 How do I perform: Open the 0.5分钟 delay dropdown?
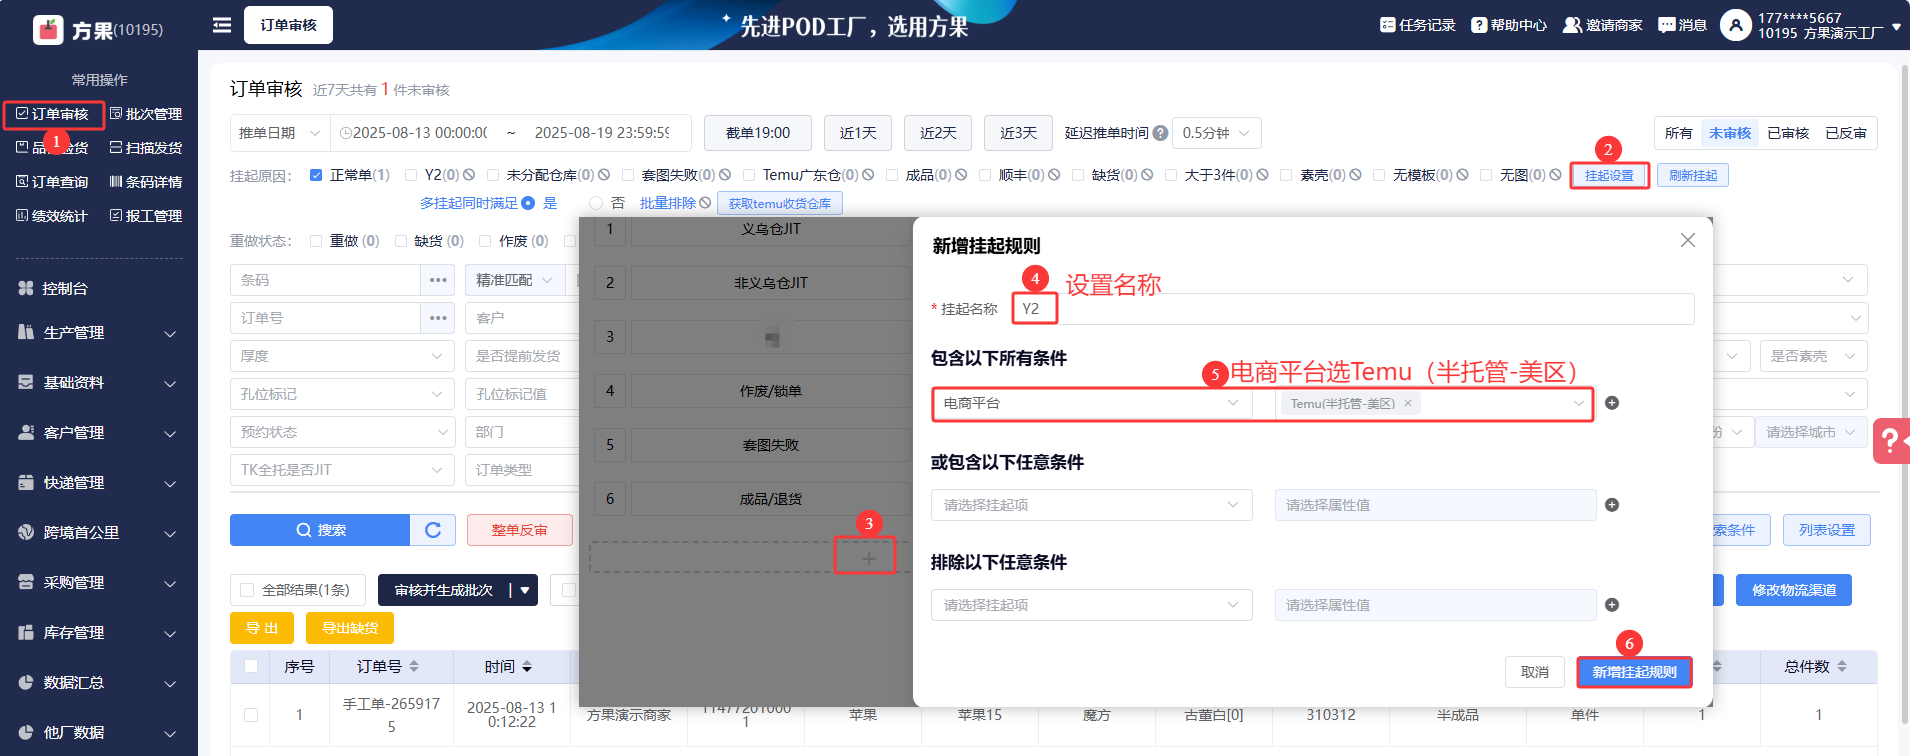(1216, 133)
